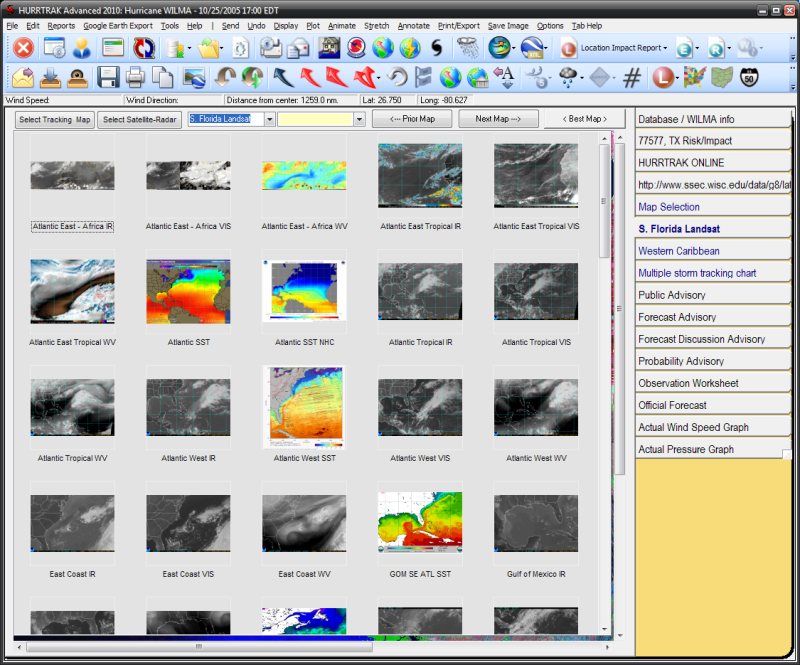Image resolution: width=800 pixels, height=665 pixels.
Task: Click the thumbnail list vertical scrollbar thumb
Action: pos(604,201)
